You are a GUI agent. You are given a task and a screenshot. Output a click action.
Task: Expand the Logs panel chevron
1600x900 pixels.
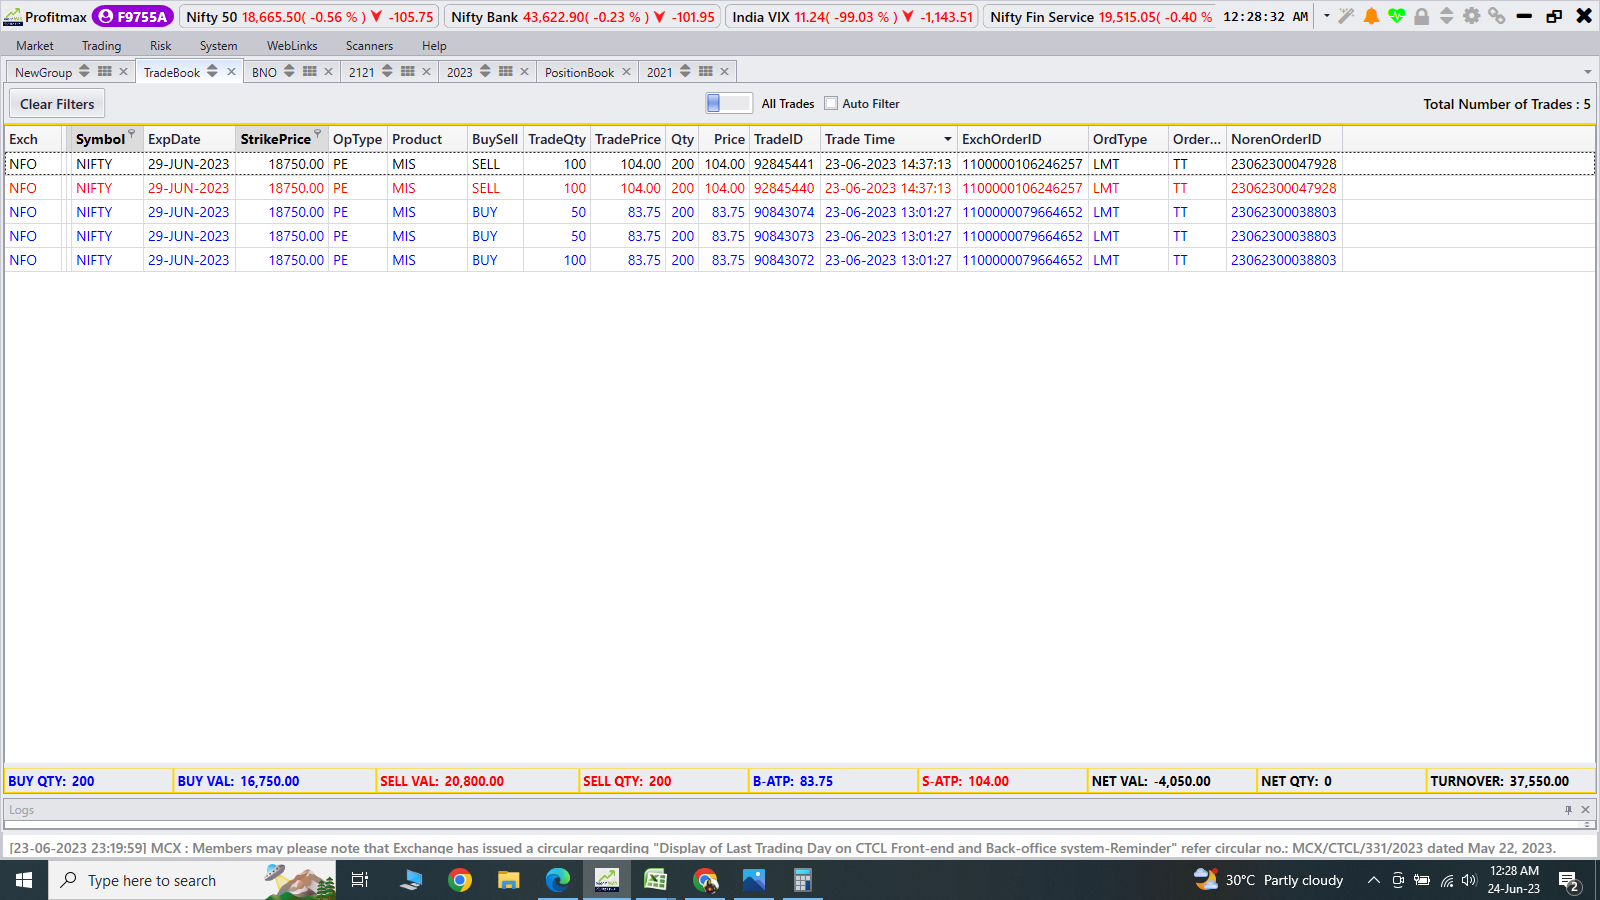point(1586,825)
